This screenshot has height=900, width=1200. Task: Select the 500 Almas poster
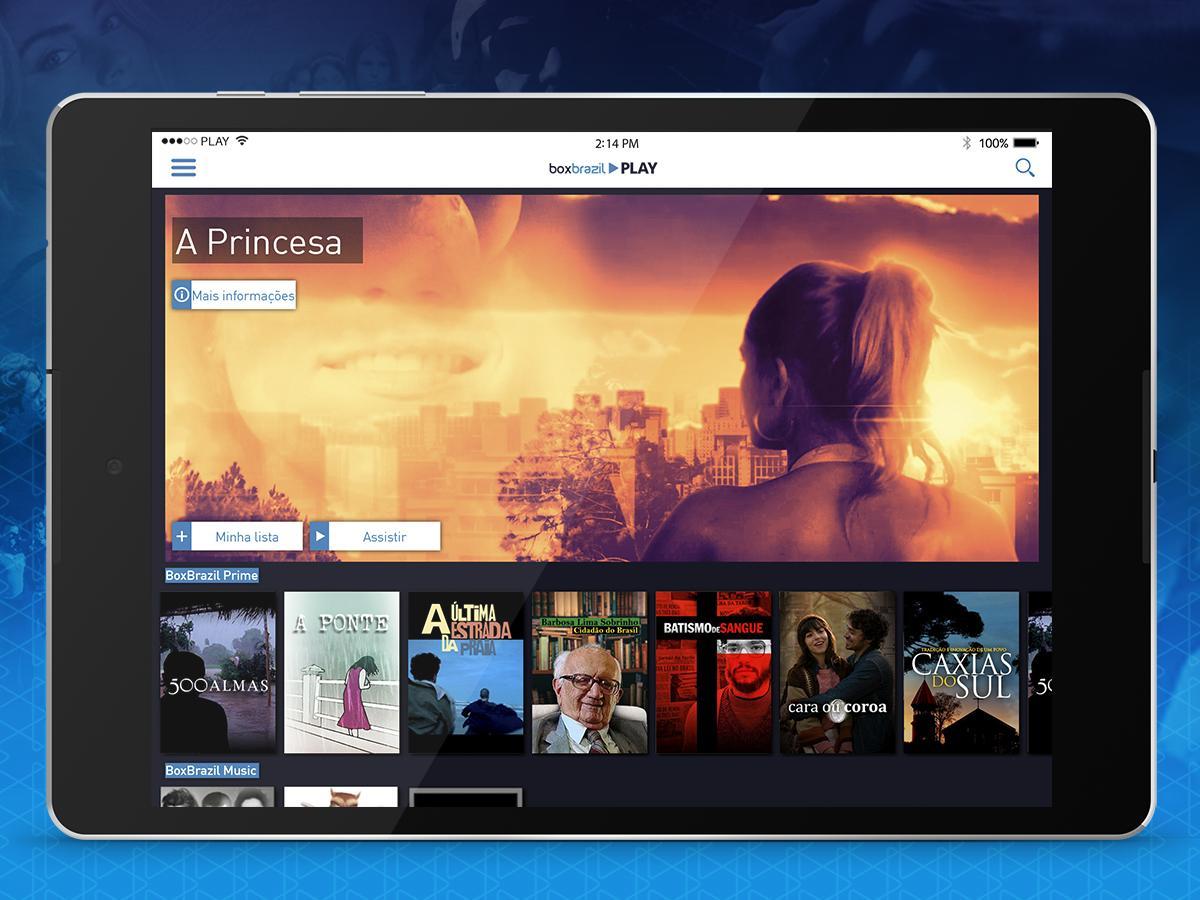point(218,672)
